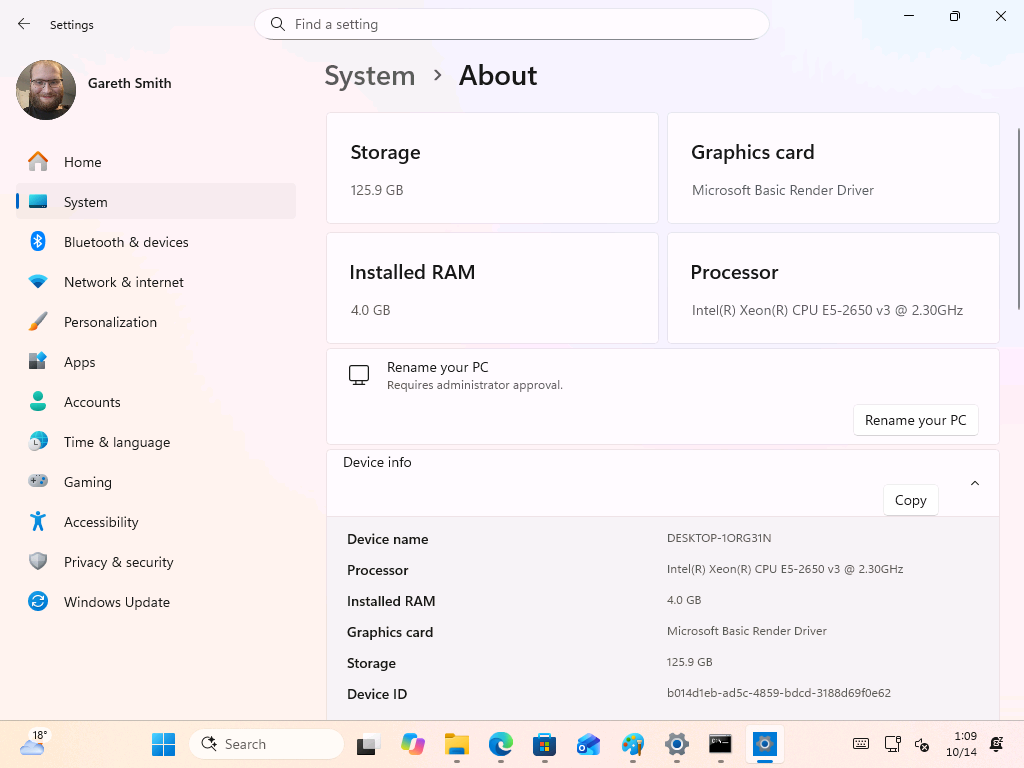Open Personalization settings
This screenshot has width=1024, height=768.
(155, 322)
